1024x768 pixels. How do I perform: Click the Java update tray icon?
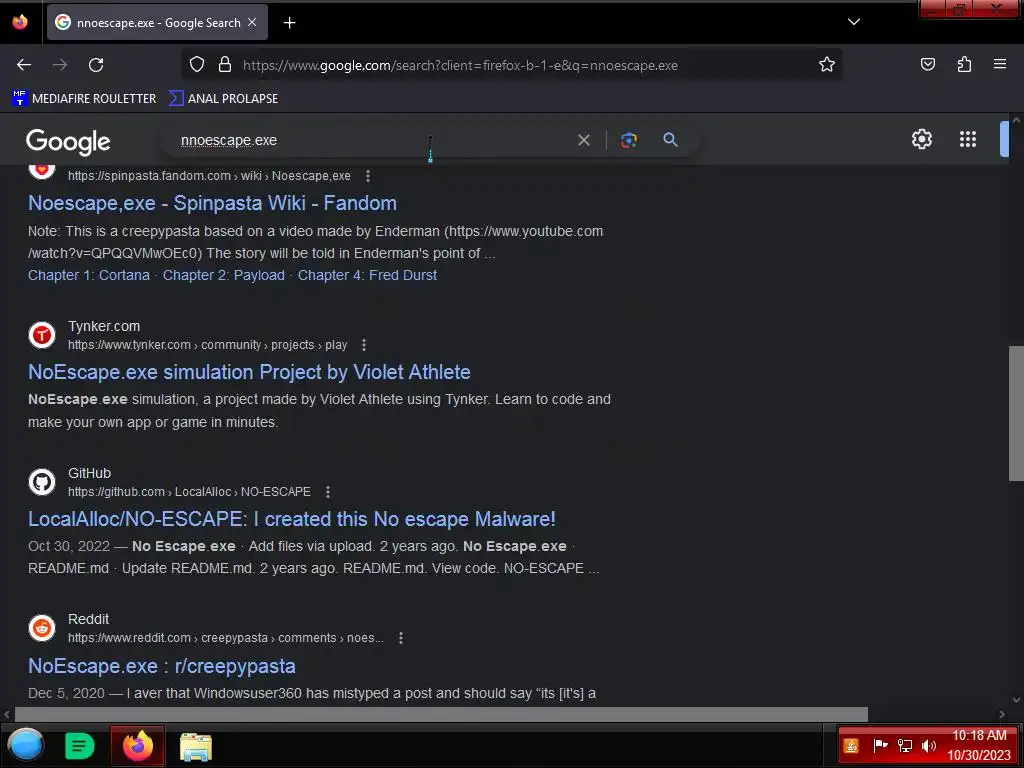pyautogui.click(x=851, y=745)
